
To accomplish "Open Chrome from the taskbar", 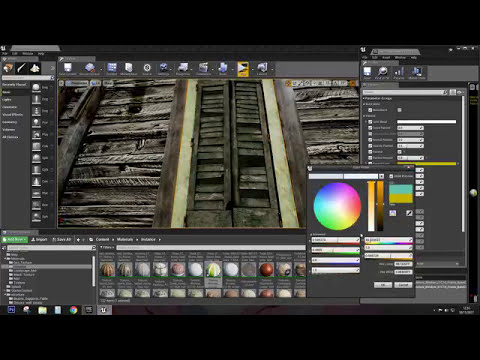I will [73, 310].
